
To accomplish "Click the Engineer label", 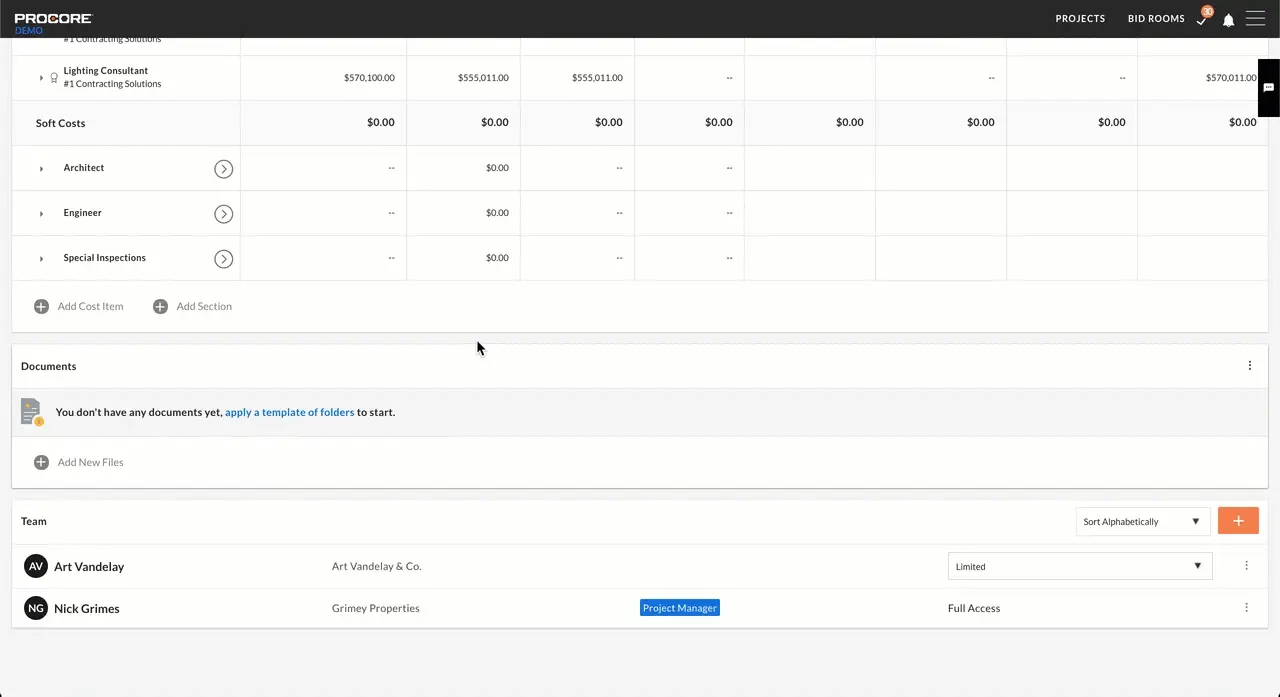I will point(82,213).
